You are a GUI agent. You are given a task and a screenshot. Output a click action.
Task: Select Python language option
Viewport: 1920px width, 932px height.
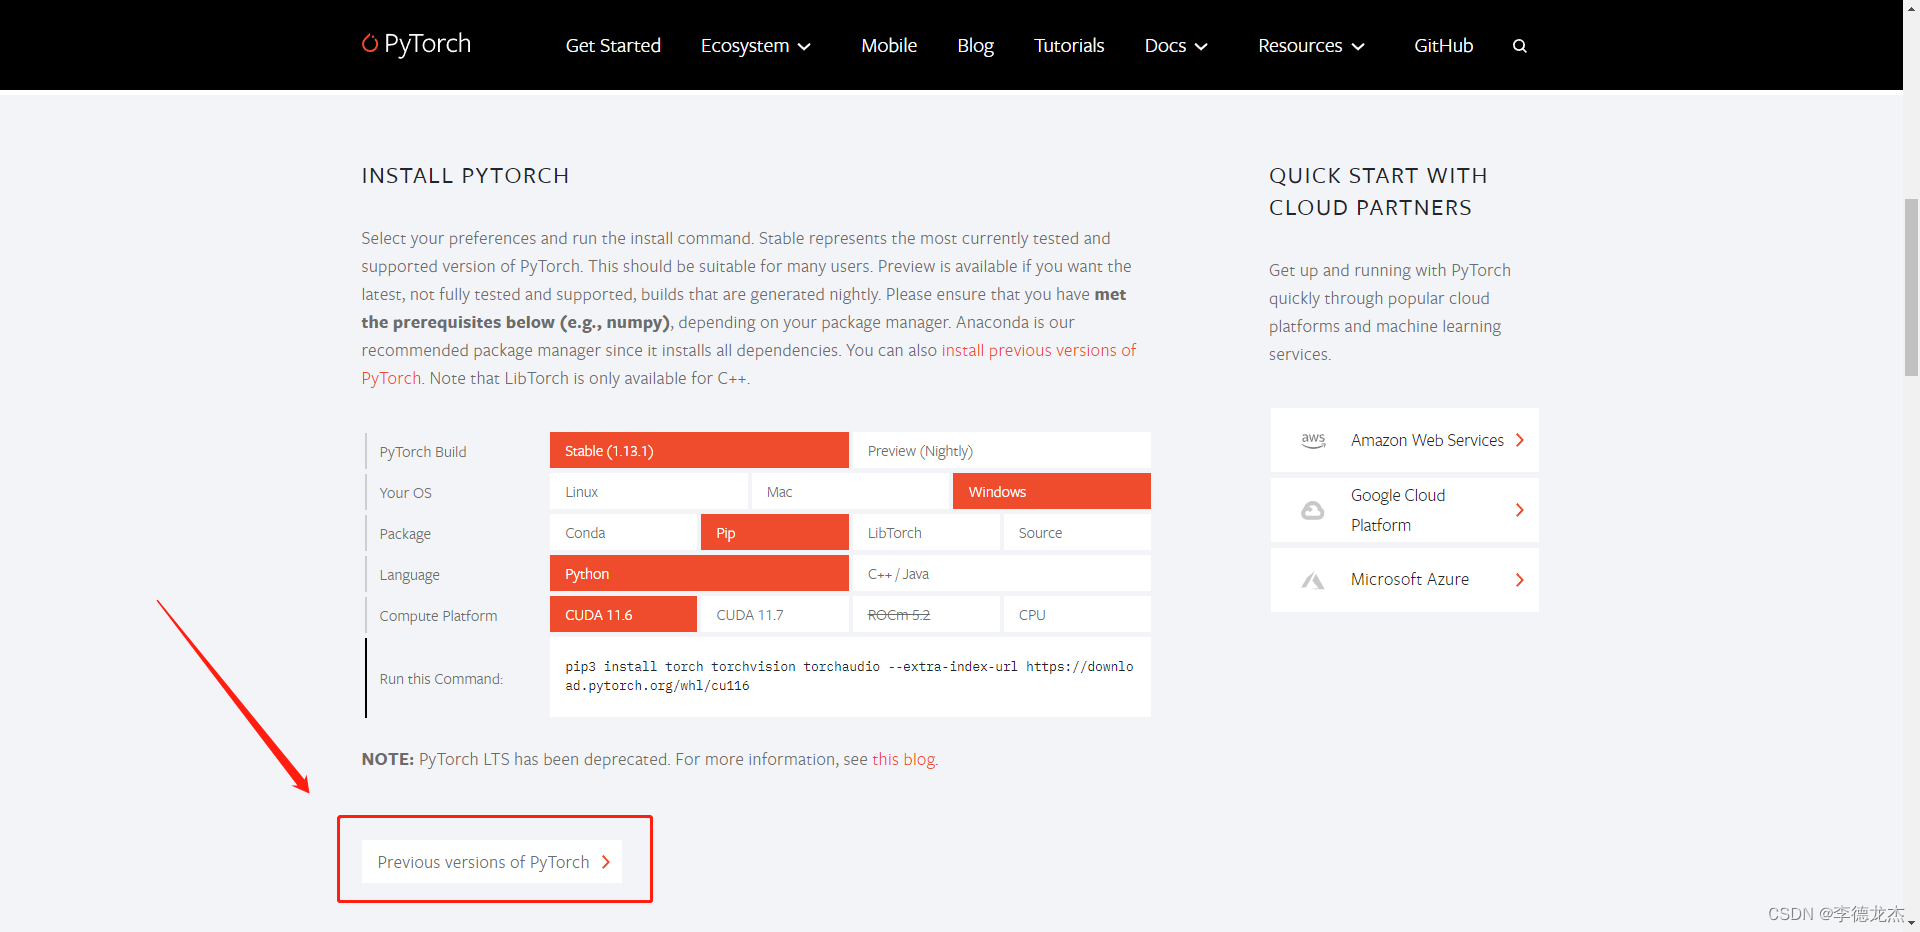pyautogui.click(x=699, y=573)
